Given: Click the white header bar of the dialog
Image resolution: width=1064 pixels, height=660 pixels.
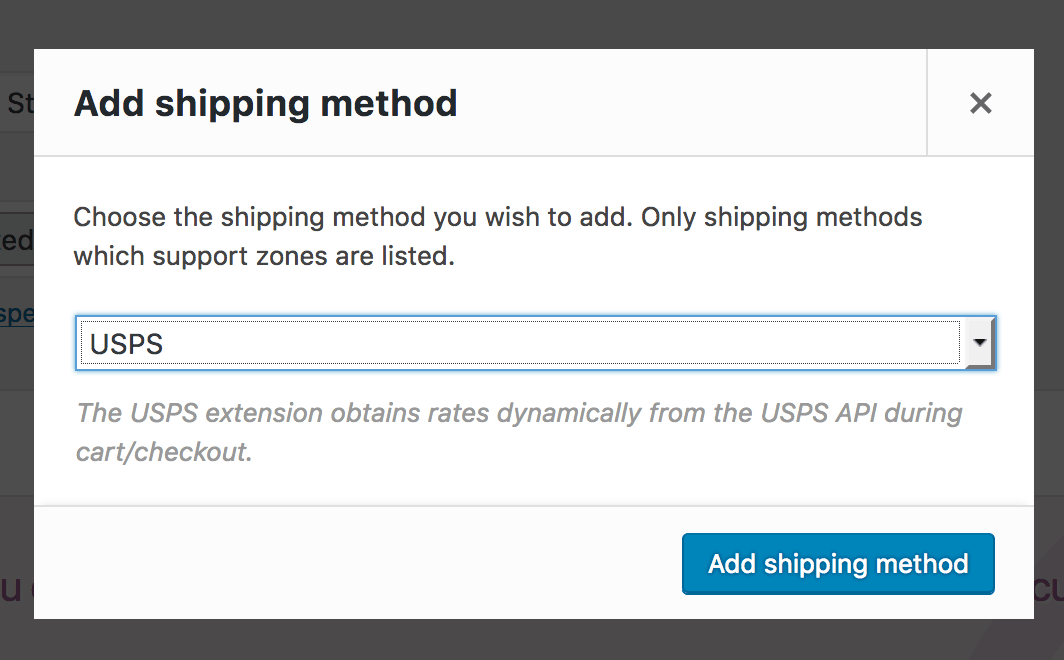Looking at the screenshot, I should coord(600,103).
